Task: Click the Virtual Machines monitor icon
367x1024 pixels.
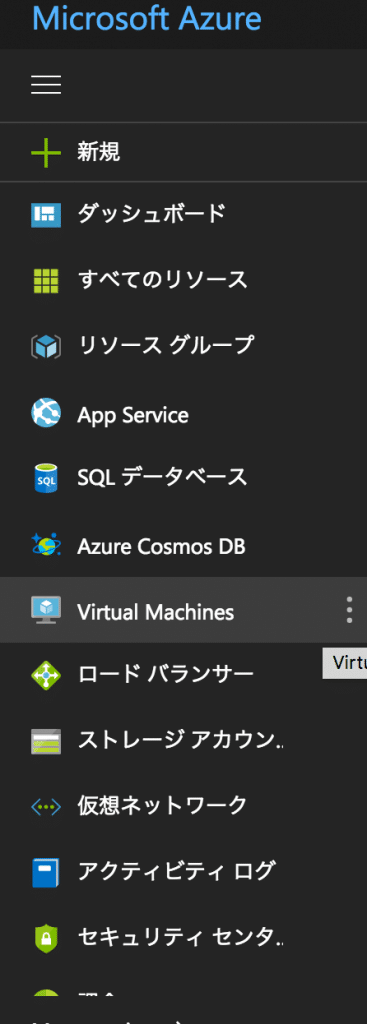Action: (46, 611)
